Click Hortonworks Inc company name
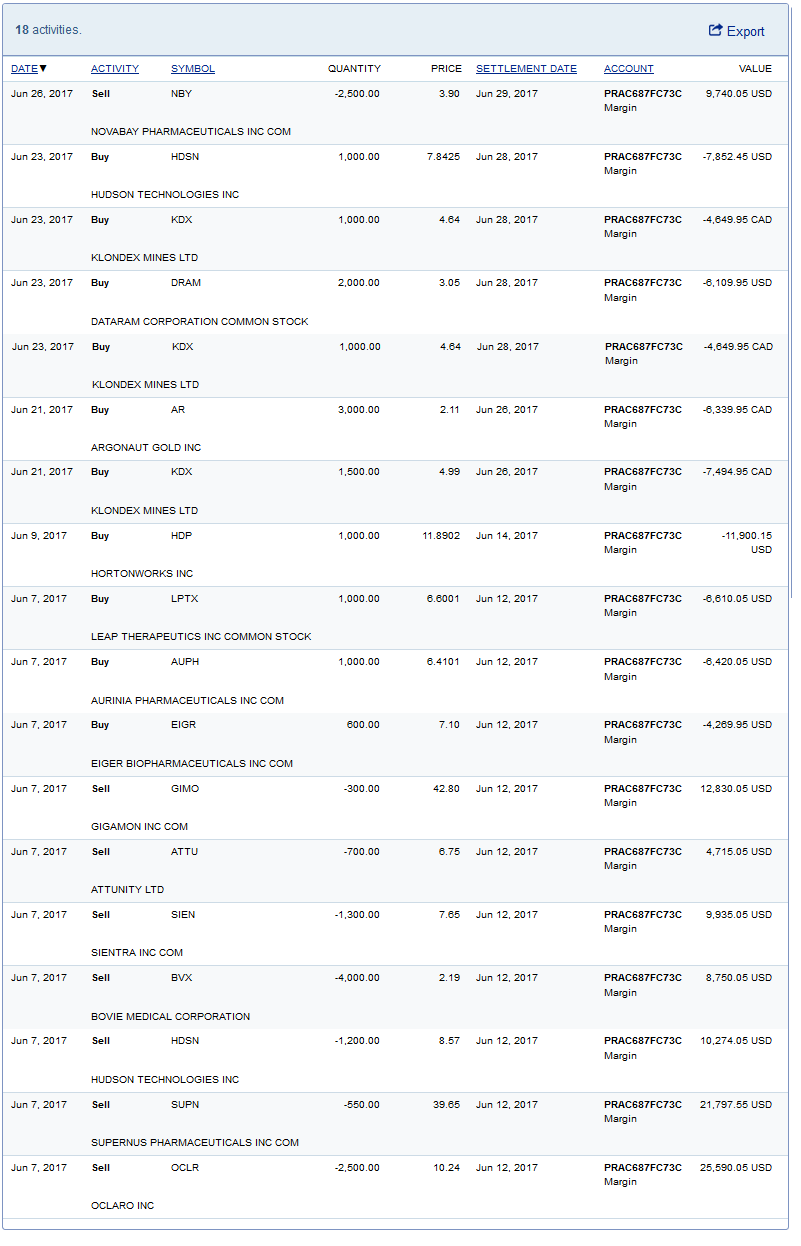Image resolution: width=801 pixels, height=1246 pixels. (142, 574)
